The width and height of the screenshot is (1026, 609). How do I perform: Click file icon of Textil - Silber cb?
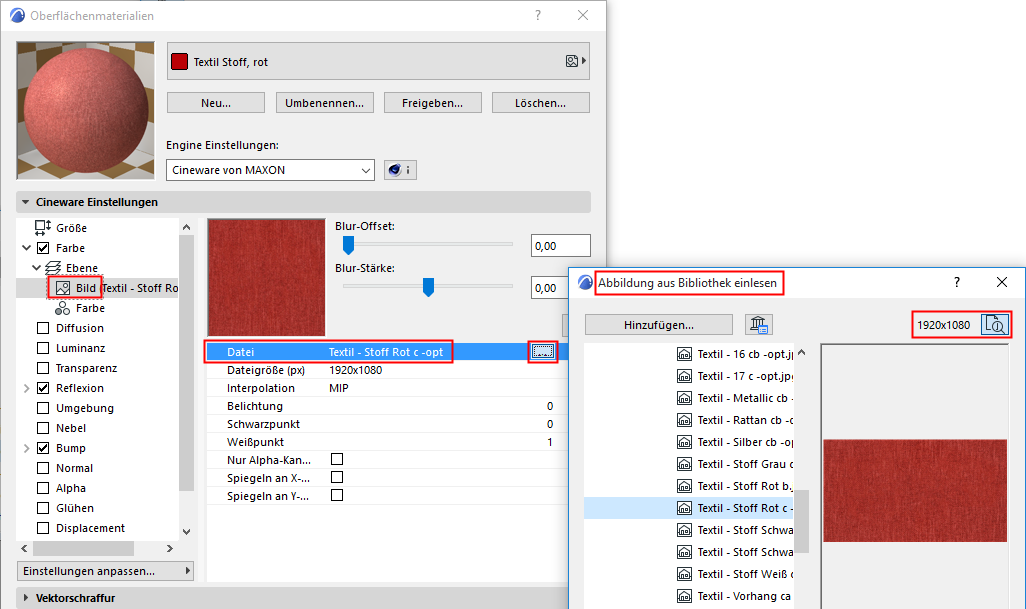[684, 442]
